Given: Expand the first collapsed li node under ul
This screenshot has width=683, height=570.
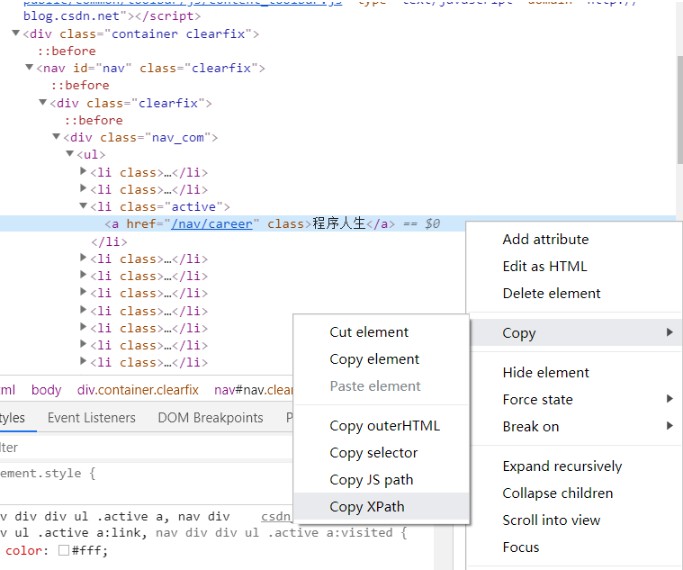Looking at the screenshot, I should click(83, 172).
